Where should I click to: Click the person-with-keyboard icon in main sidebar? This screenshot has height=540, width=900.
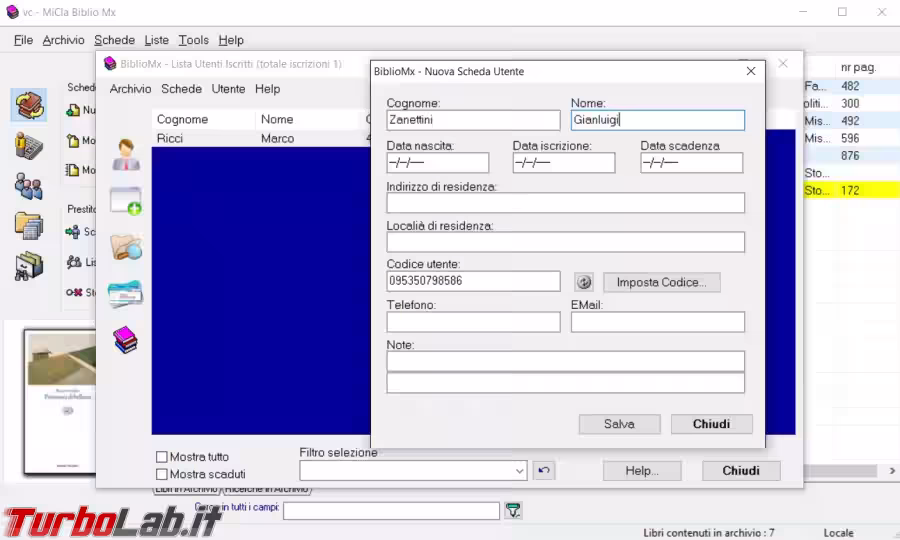(28, 146)
